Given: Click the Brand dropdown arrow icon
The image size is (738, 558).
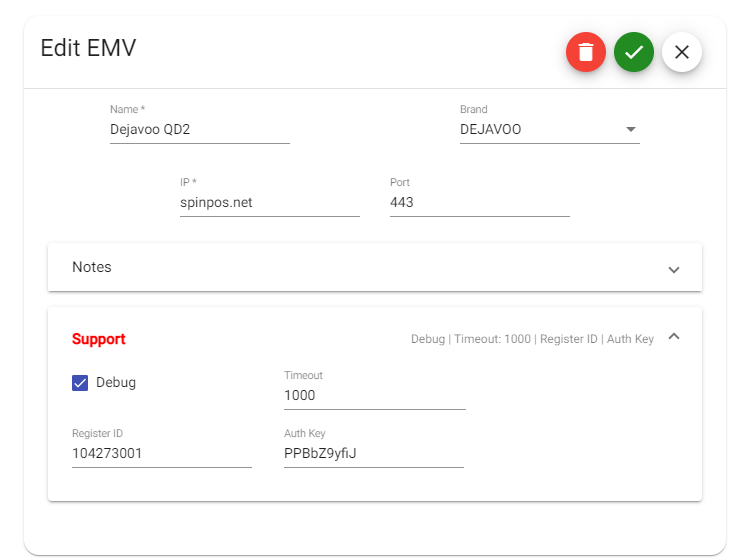Looking at the screenshot, I should [631, 129].
